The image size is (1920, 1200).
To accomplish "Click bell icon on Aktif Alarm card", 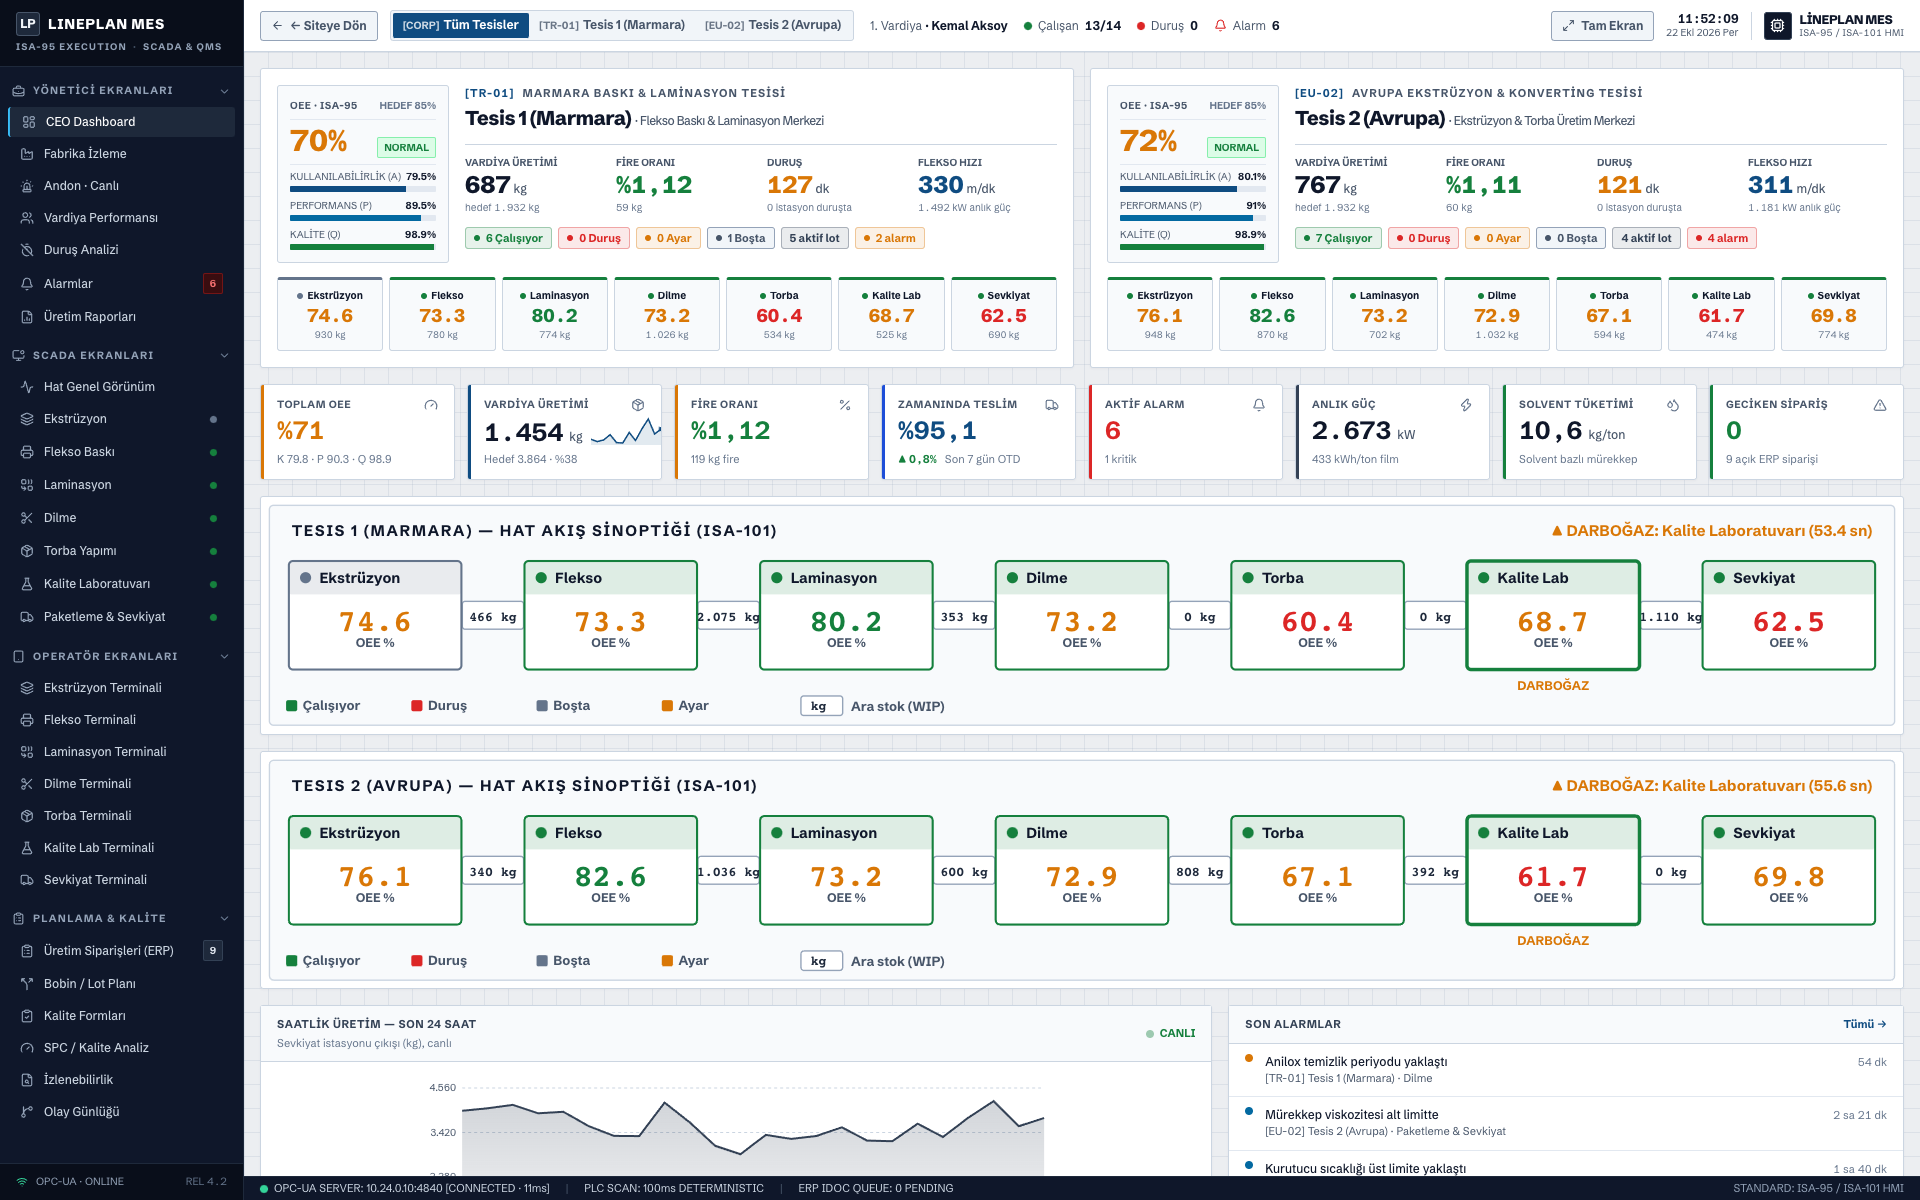I will [x=1259, y=405].
